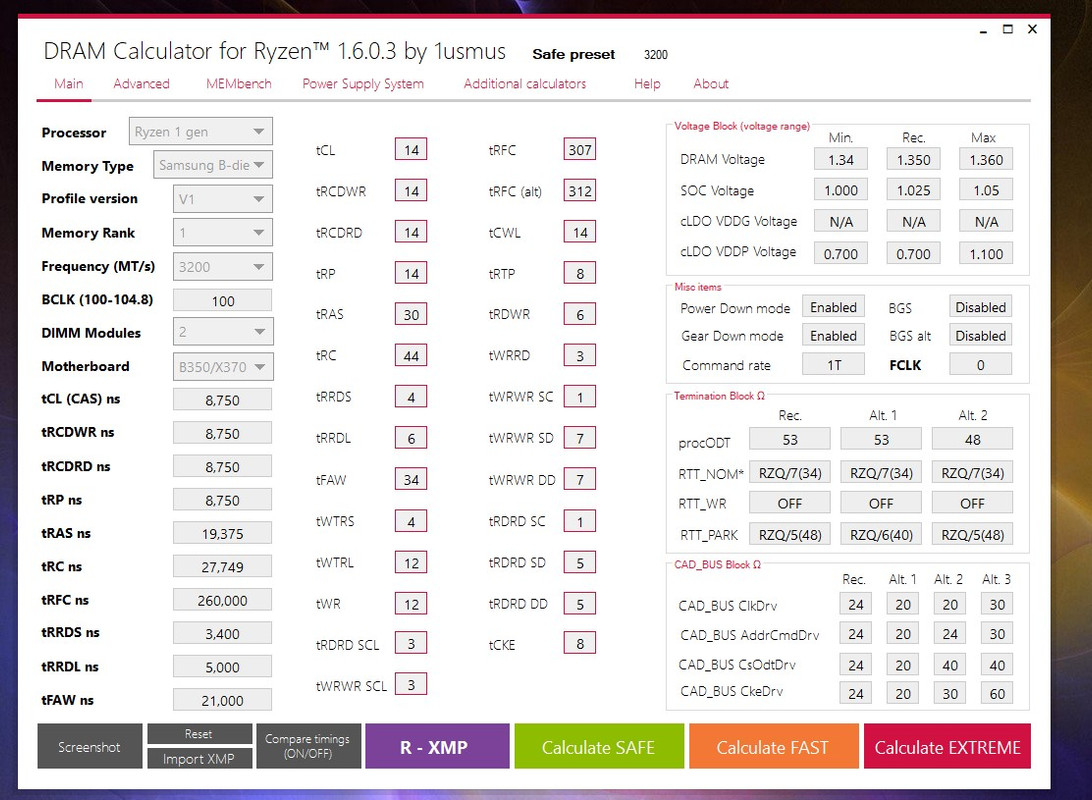
Task: Select the tRC timing value 44
Action: click(411, 356)
